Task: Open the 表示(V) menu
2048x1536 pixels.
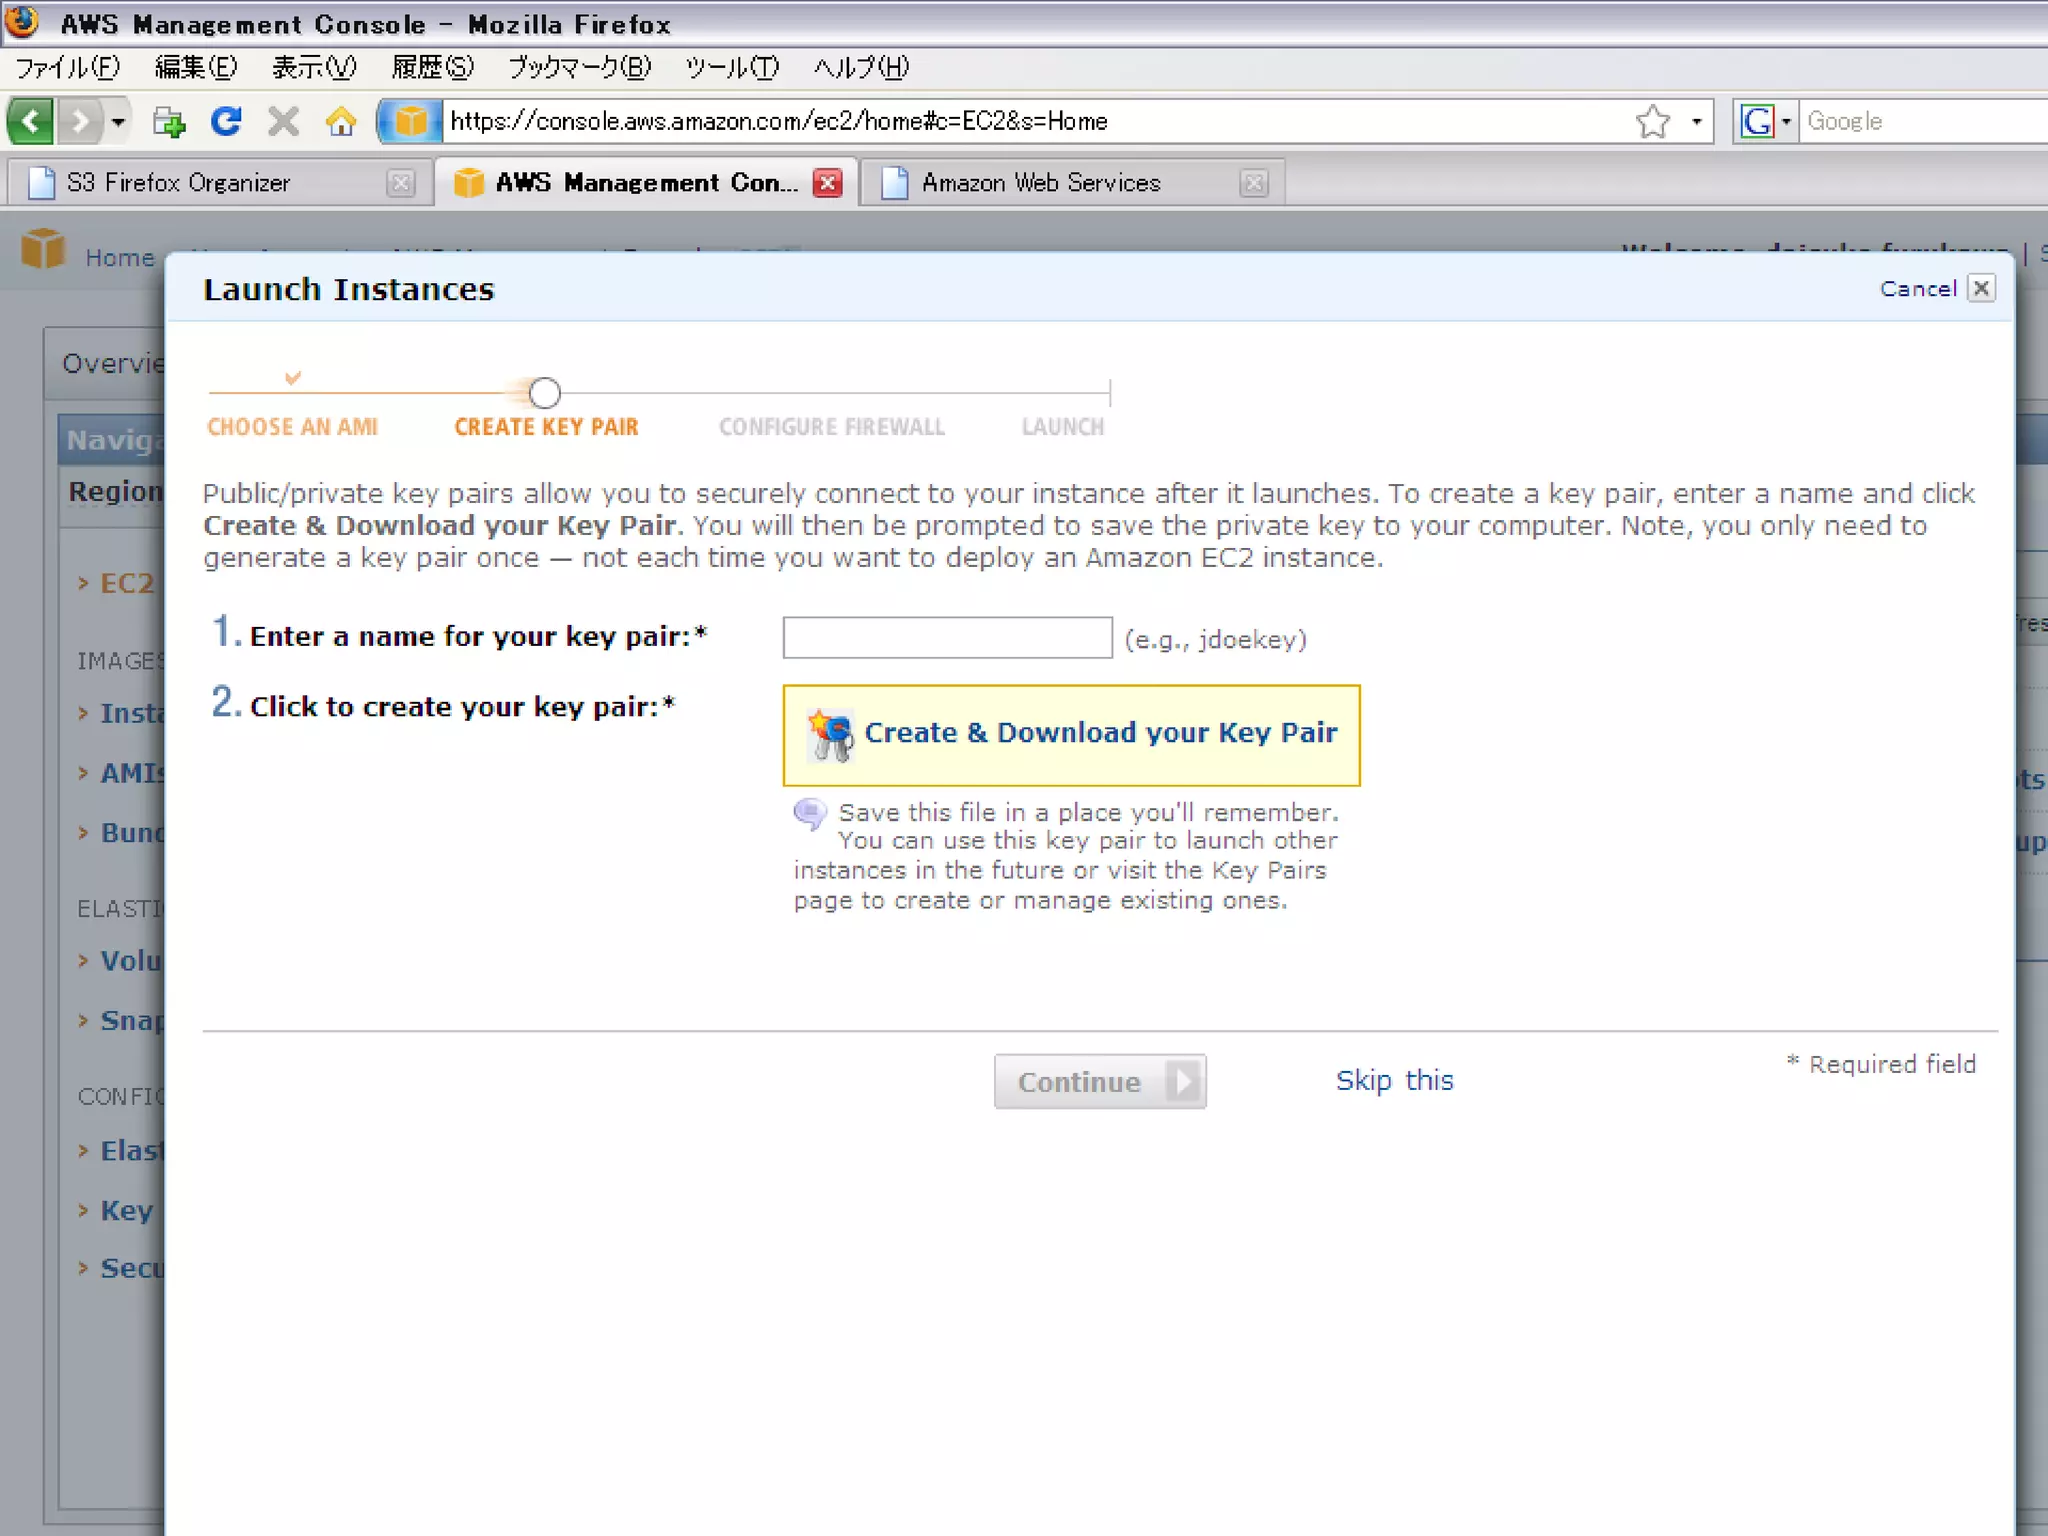Action: tap(314, 67)
